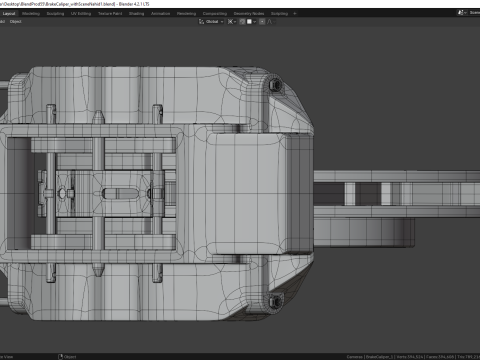
Task: Open the Sculpting tab next to plus button
Action: pyautogui.click(x=279, y=13)
